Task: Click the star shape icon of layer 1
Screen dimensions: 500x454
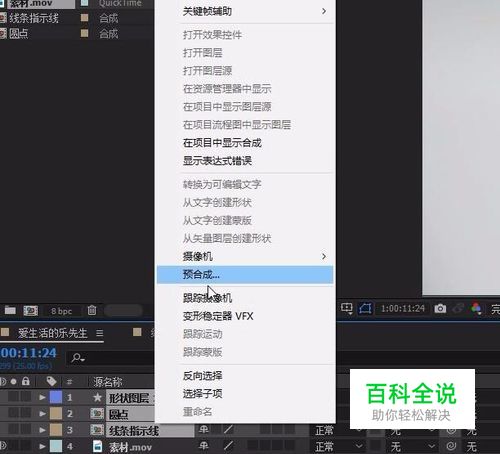Action: tap(97, 397)
